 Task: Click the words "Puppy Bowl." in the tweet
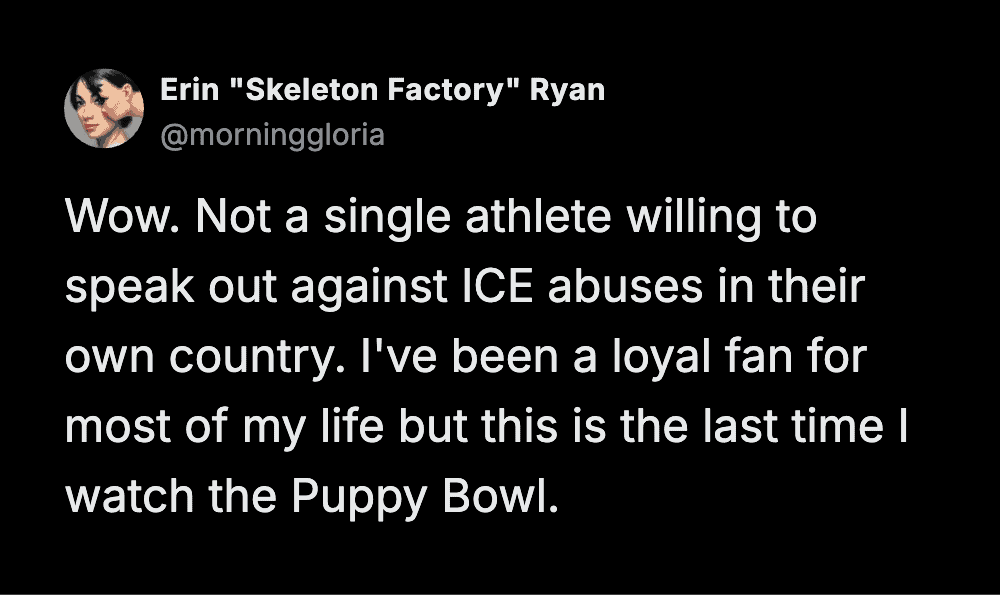pos(421,494)
